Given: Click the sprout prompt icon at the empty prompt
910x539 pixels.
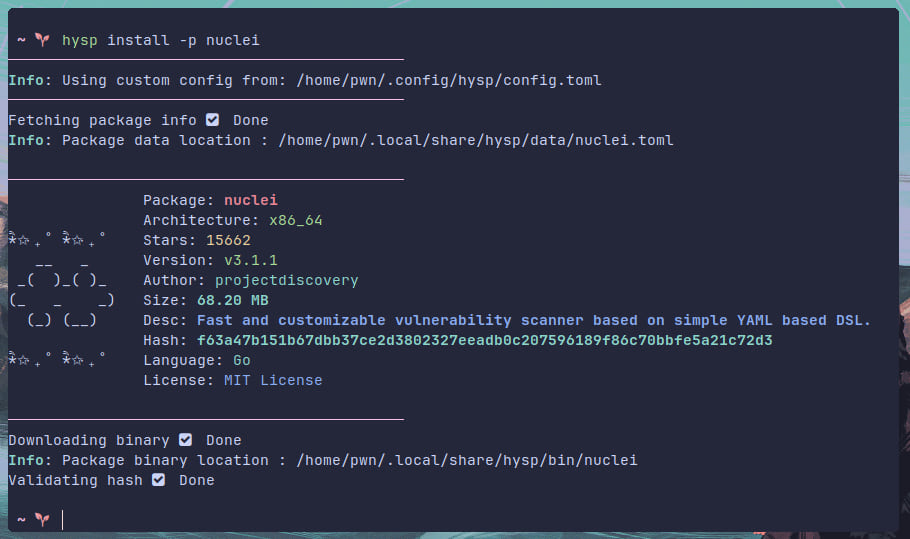Looking at the screenshot, I should click(x=42, y=519).
